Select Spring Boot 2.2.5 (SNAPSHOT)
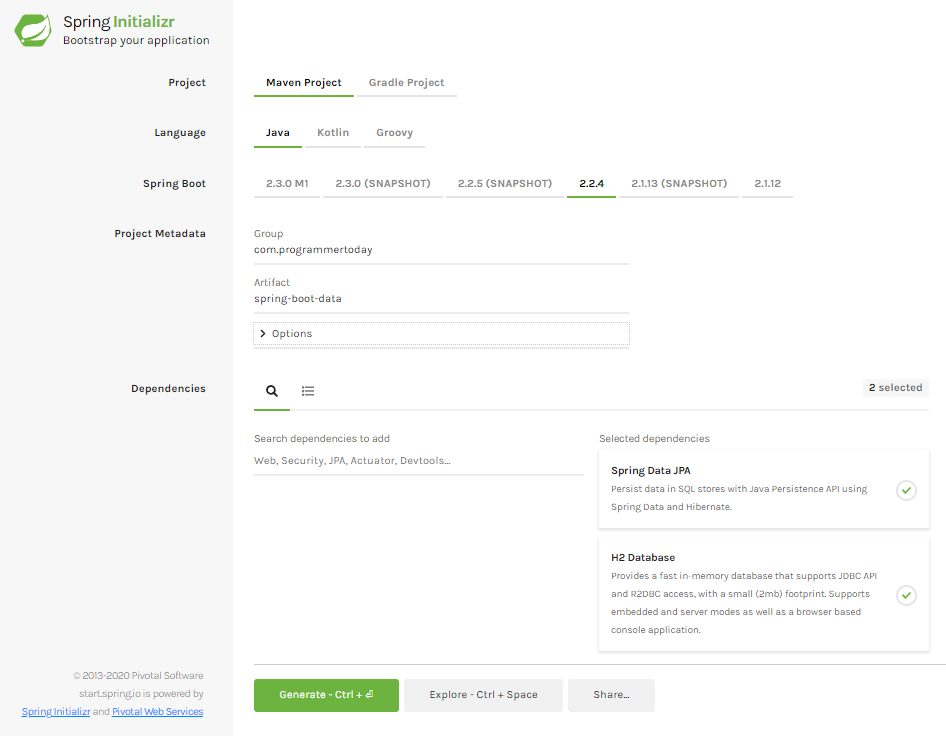946x736 pixels. [505, 183]
